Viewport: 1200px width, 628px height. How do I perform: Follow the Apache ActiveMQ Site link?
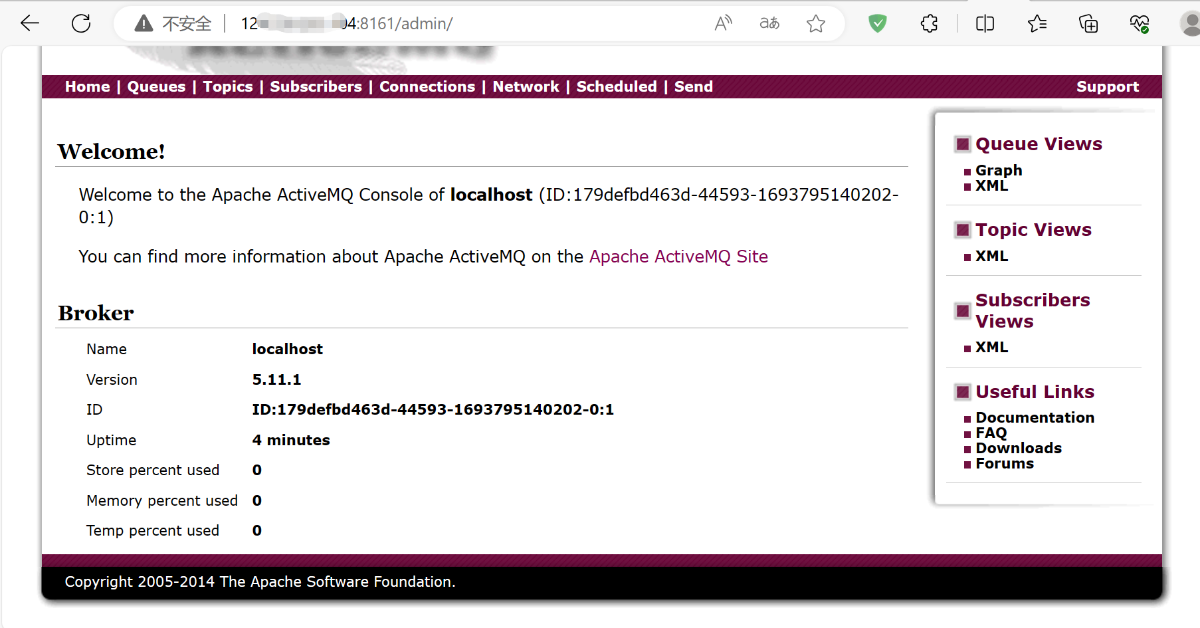pyautogui.click(x=679, y=257)
